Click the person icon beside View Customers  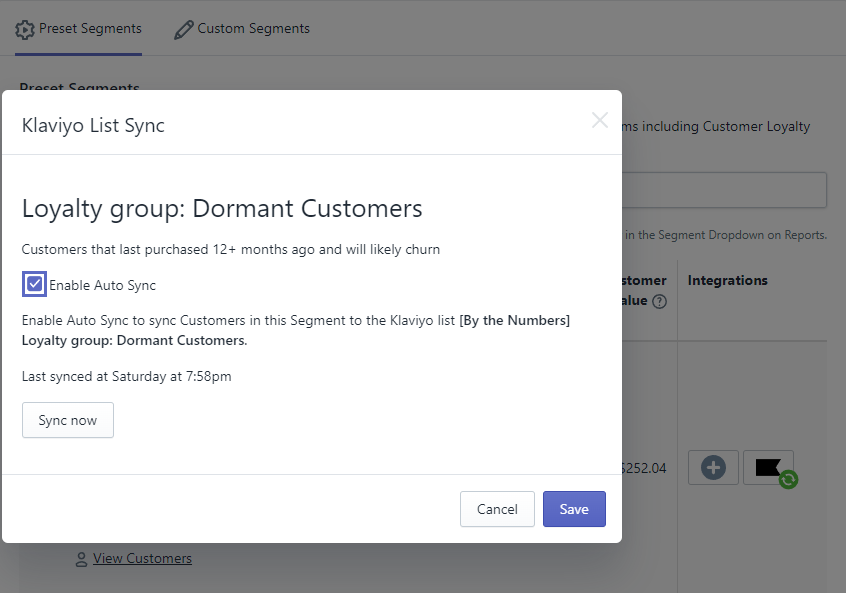tap(81, 560)
